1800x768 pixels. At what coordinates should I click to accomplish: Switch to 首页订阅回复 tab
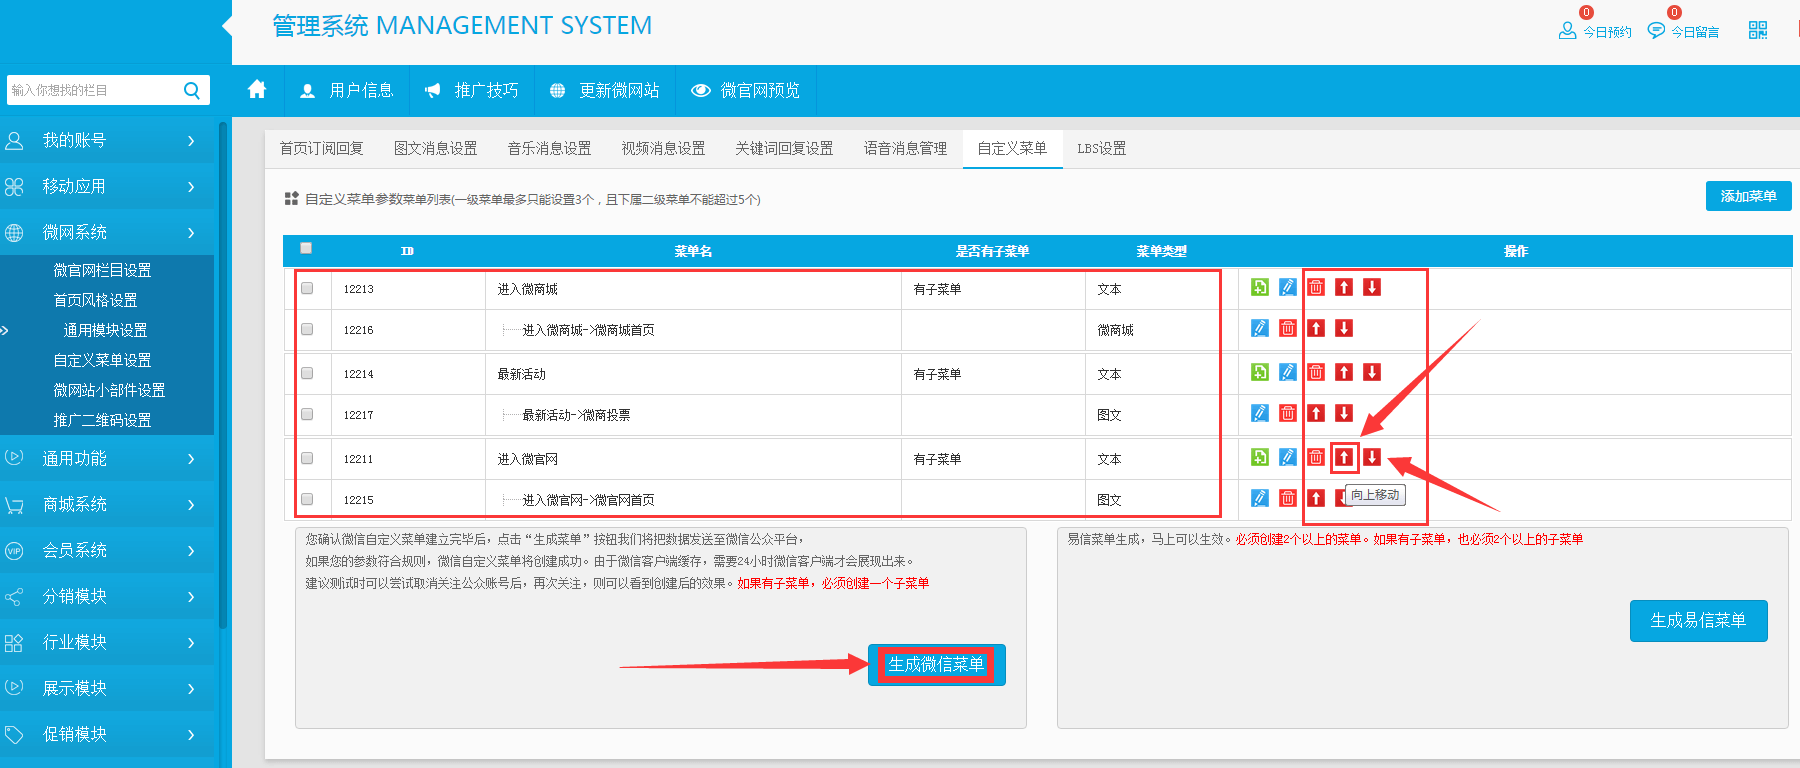point(321,149)
